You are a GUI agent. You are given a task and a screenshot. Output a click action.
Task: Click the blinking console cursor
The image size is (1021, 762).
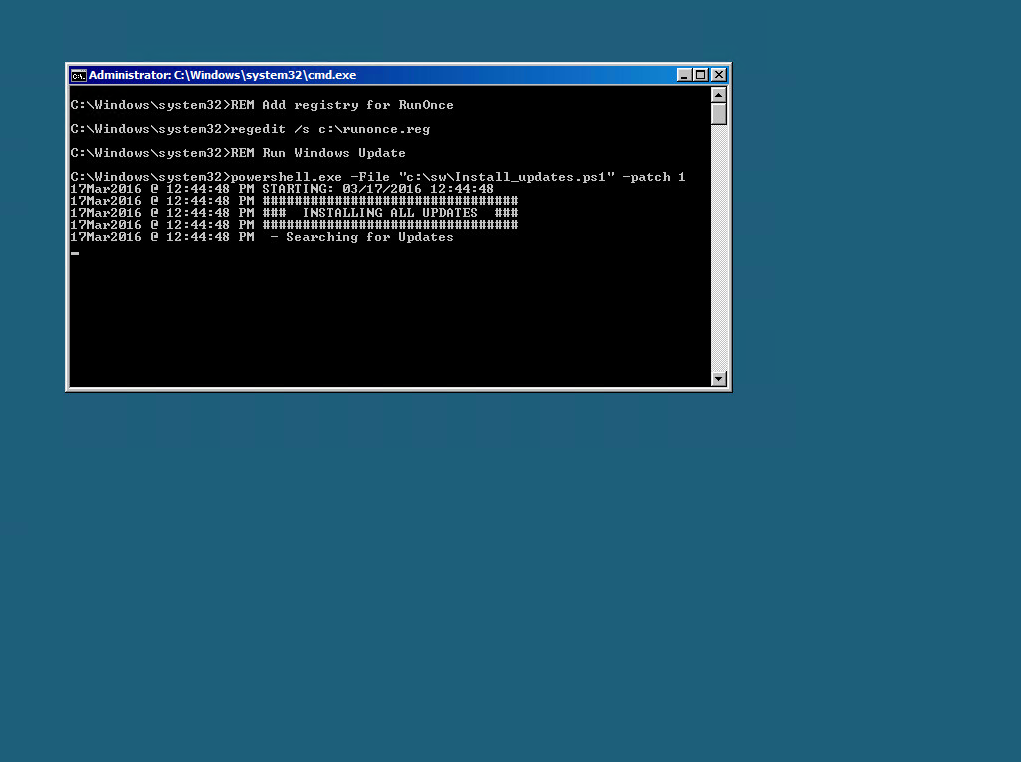click(75, 253)
